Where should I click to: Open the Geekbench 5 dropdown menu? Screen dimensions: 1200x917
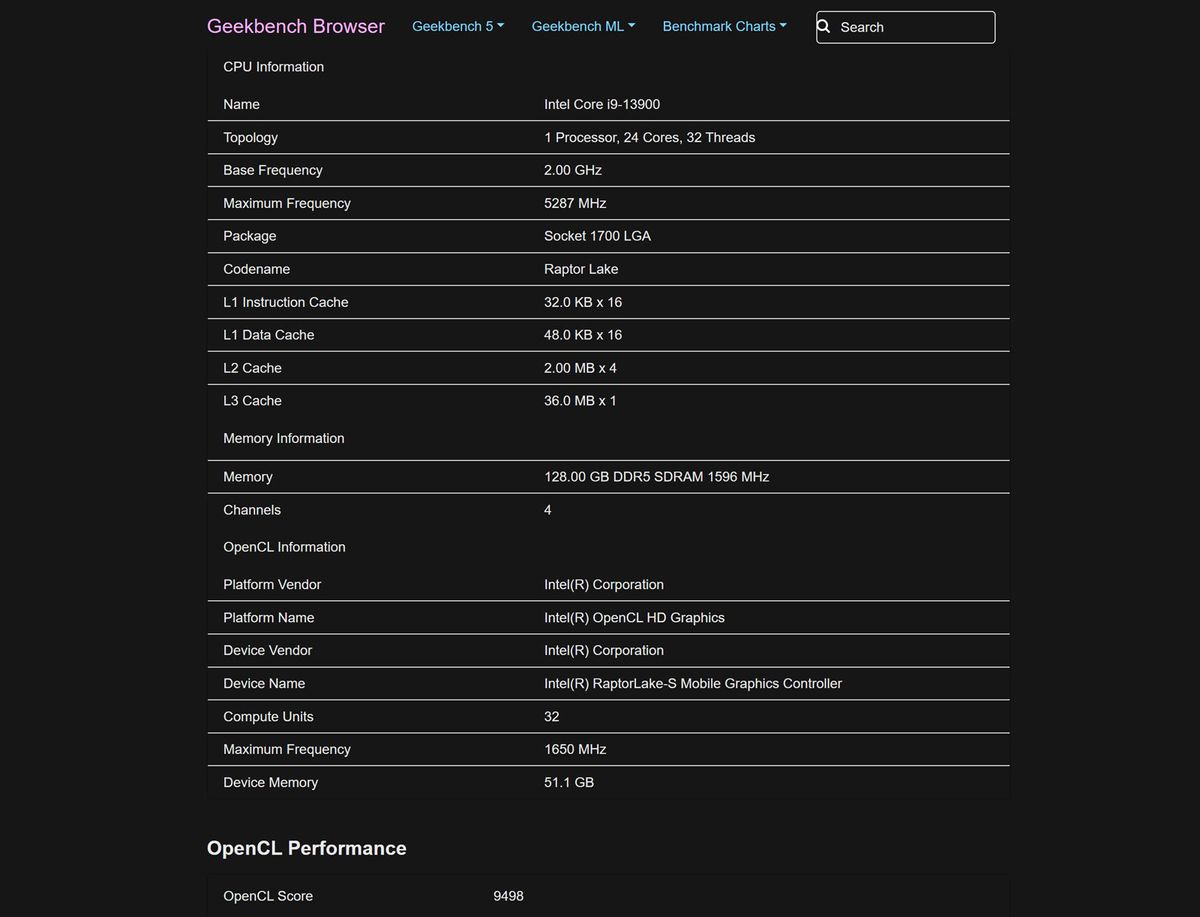coord(457,27)
